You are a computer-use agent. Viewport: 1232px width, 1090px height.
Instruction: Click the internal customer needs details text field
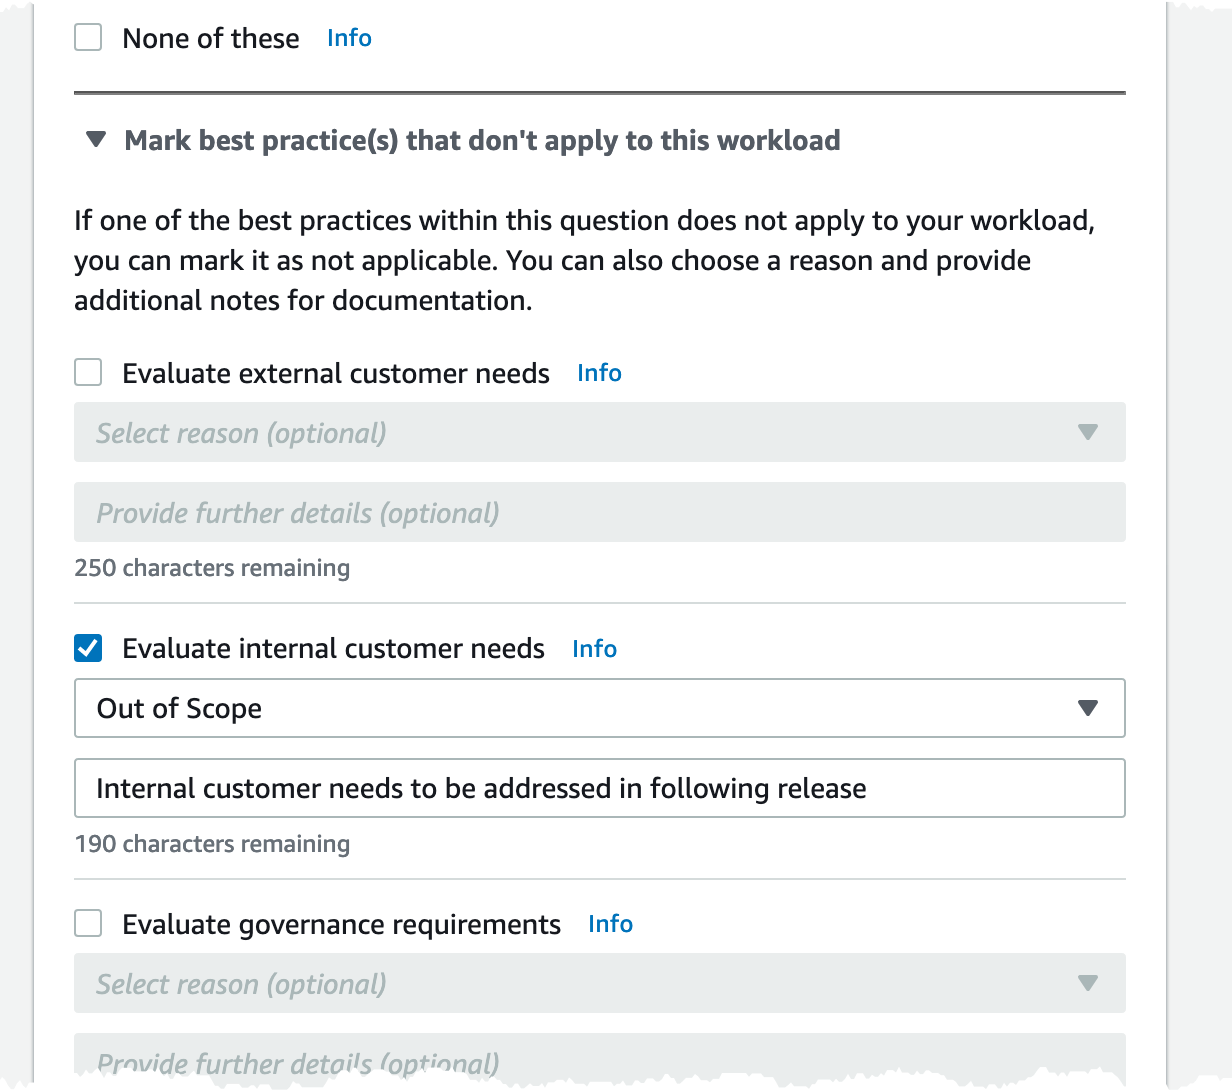[x=599, y=788]
